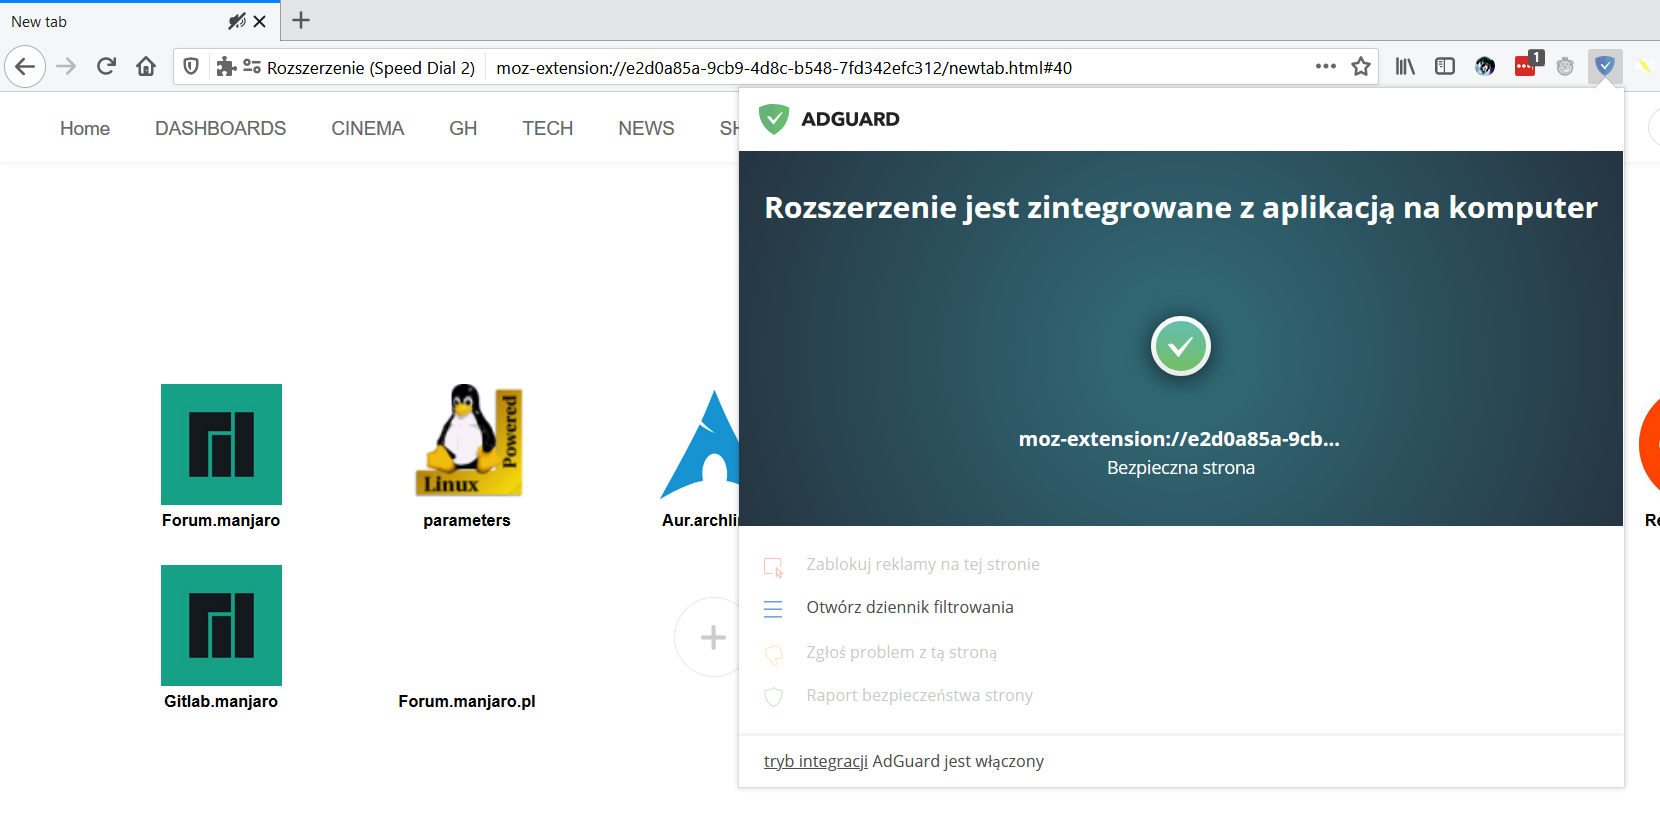Select the Home speed dial group
Image resolution: width=1660 pixels, height=839 pixels.
pos(85,129)
